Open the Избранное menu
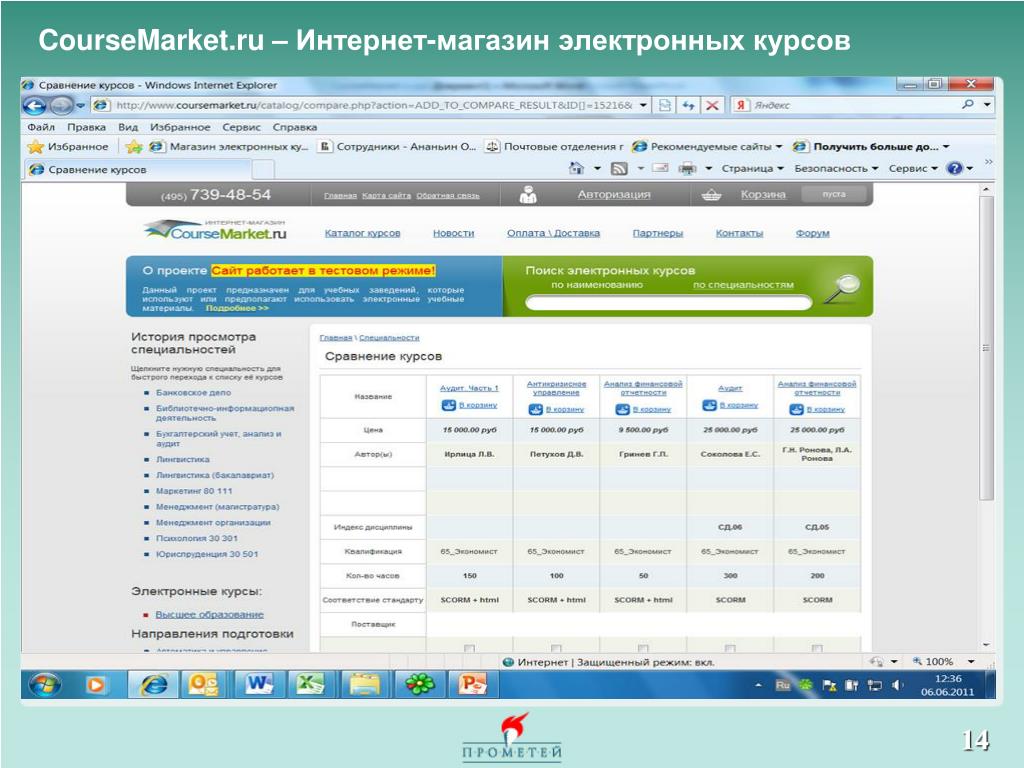This screenshot has height=768, width=1024. [x=180, y=127]
